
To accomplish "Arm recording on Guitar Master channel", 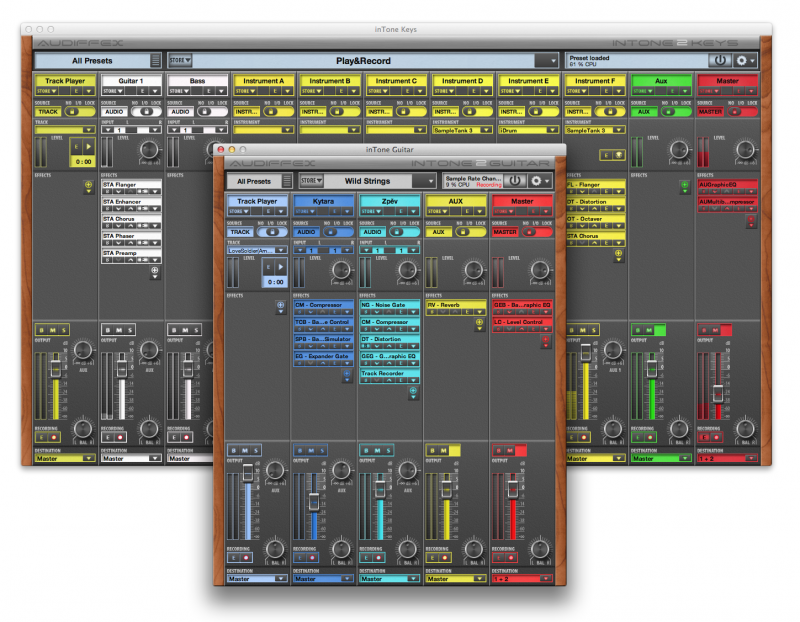I will tap(511, 558).
